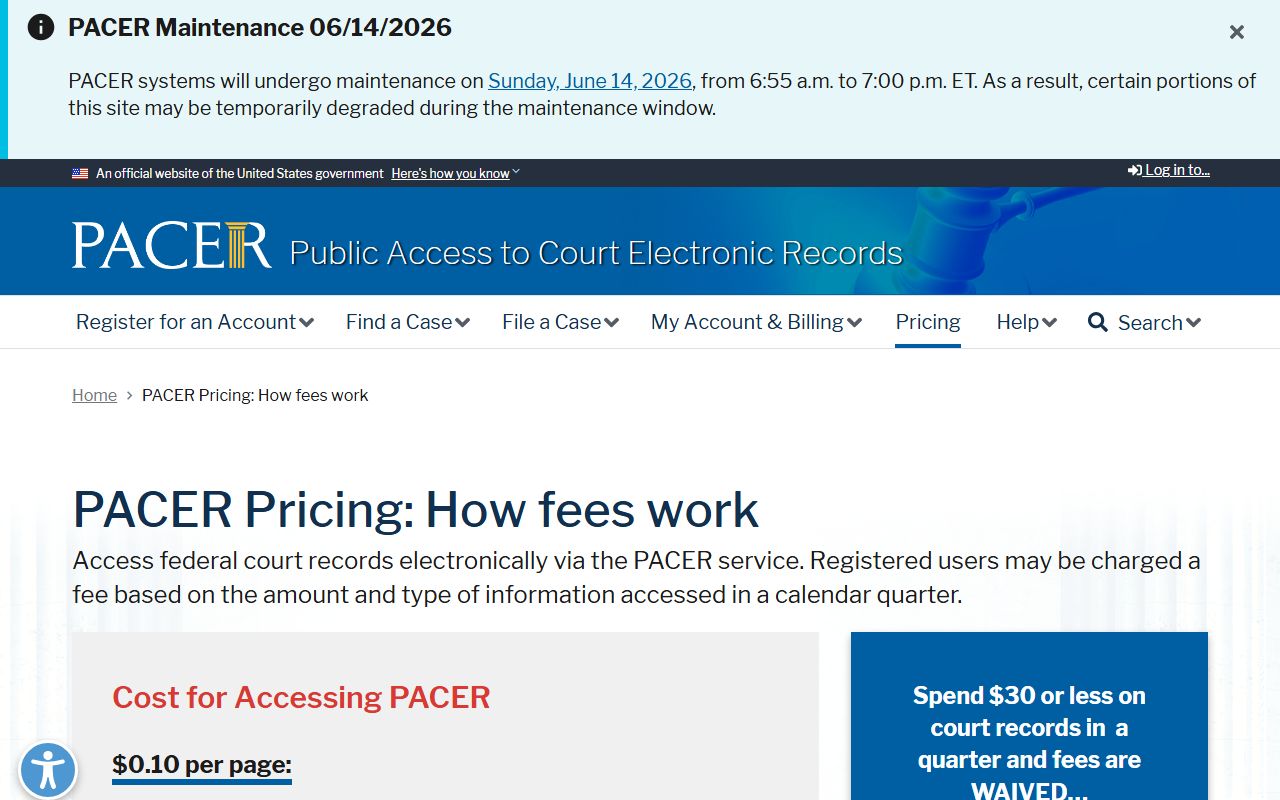Click the Log in to... link
Image resolution: width=1280 pixels, height=800 pixels.
click(x=1169, y=170)
